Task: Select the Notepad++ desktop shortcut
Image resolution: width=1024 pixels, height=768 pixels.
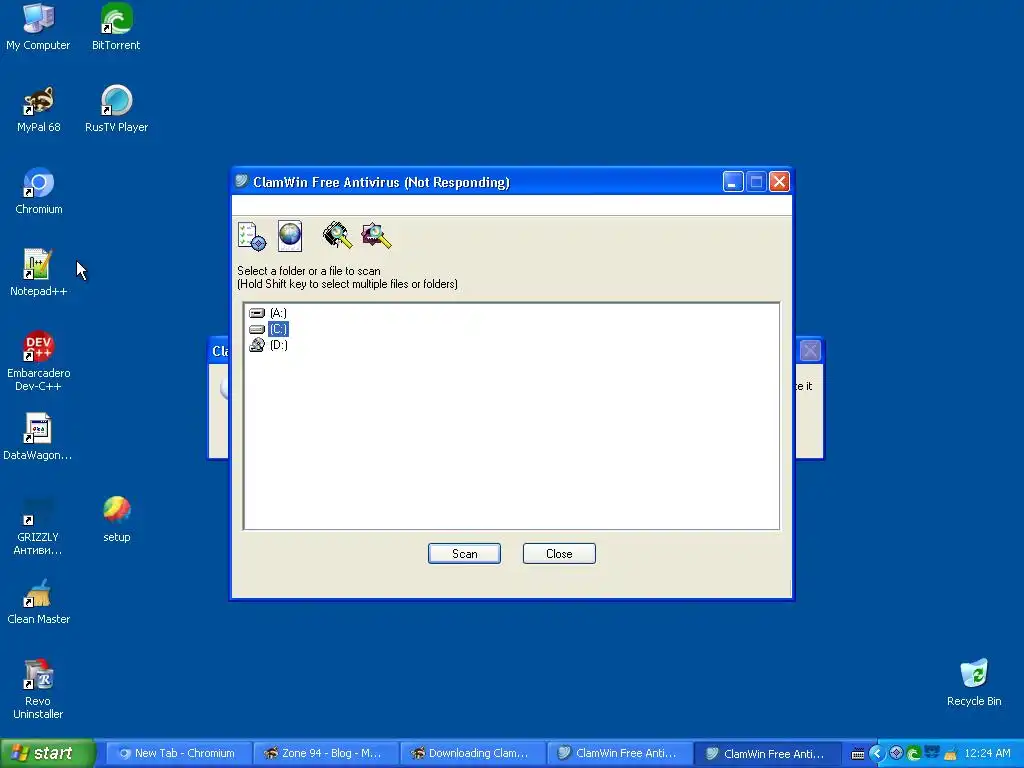Action: [x=39, y=273]
